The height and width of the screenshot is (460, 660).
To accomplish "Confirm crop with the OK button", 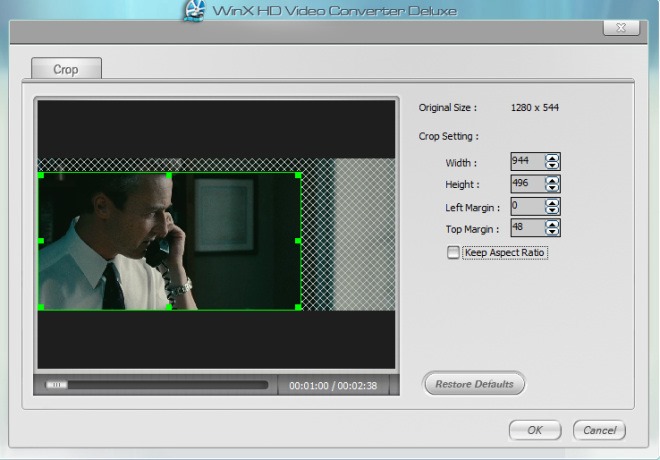I will [535, 430].
